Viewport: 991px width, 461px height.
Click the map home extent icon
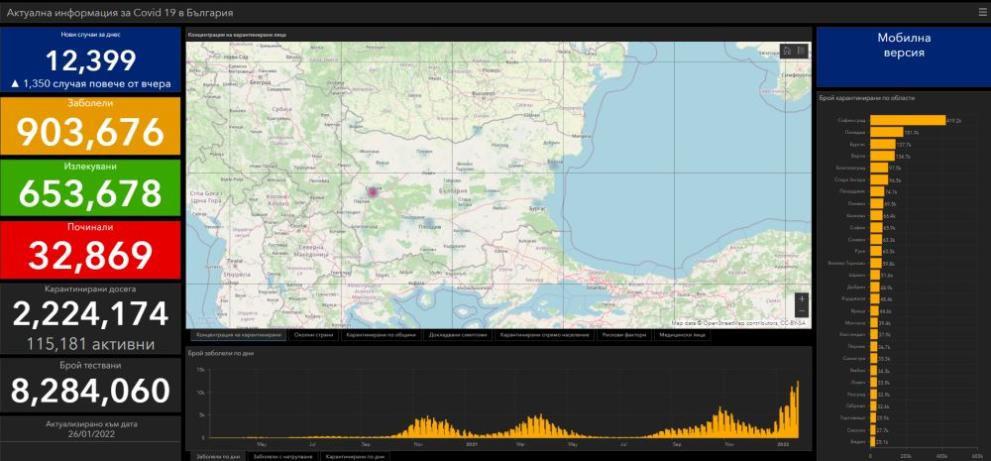pos(787,51)
